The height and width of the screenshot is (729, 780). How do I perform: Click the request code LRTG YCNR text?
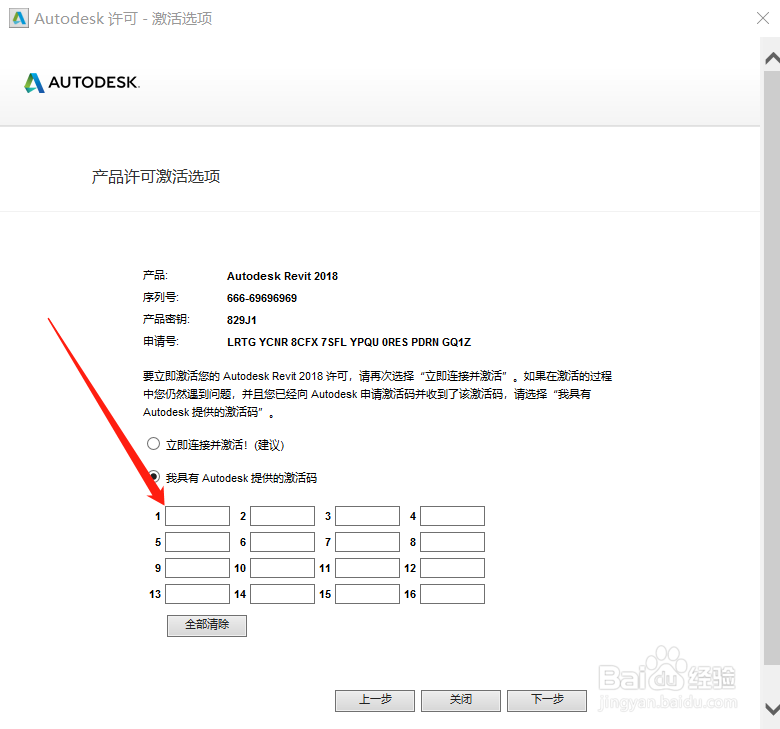tap(349, 342)
